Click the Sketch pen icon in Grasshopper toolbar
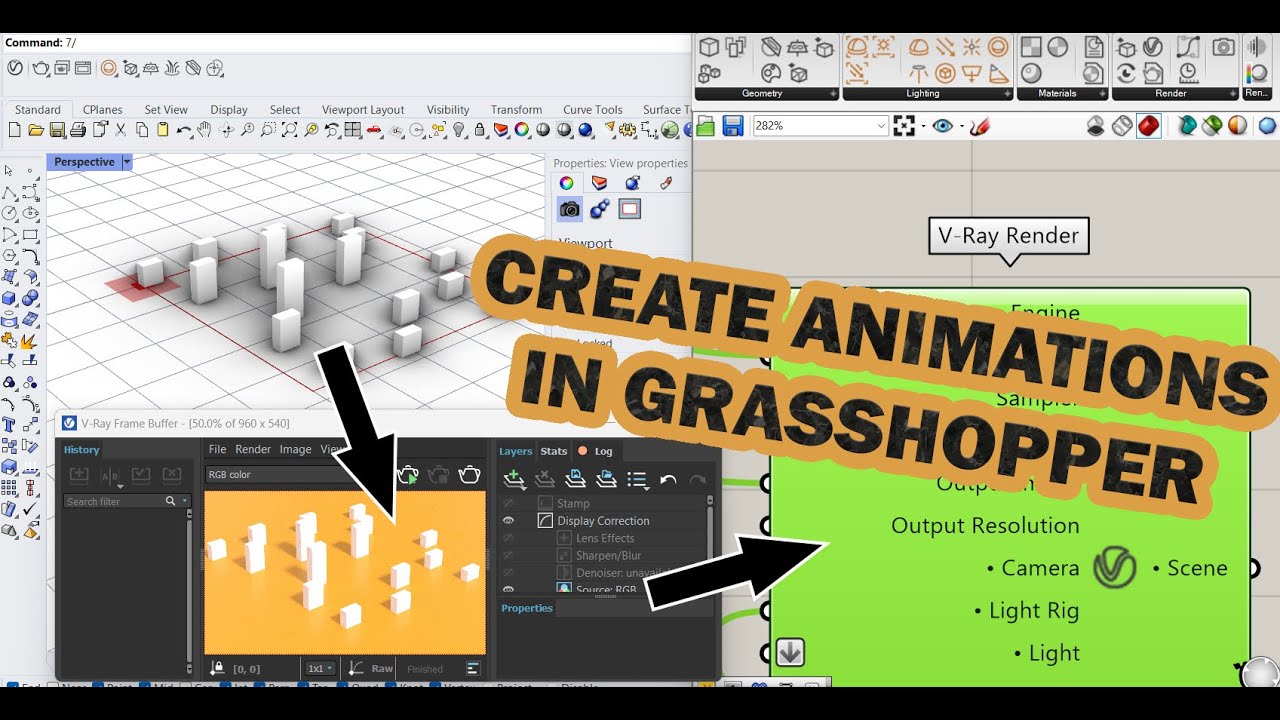The width and height of the screenshot is (1280, 720). click(x=979, y=126)
